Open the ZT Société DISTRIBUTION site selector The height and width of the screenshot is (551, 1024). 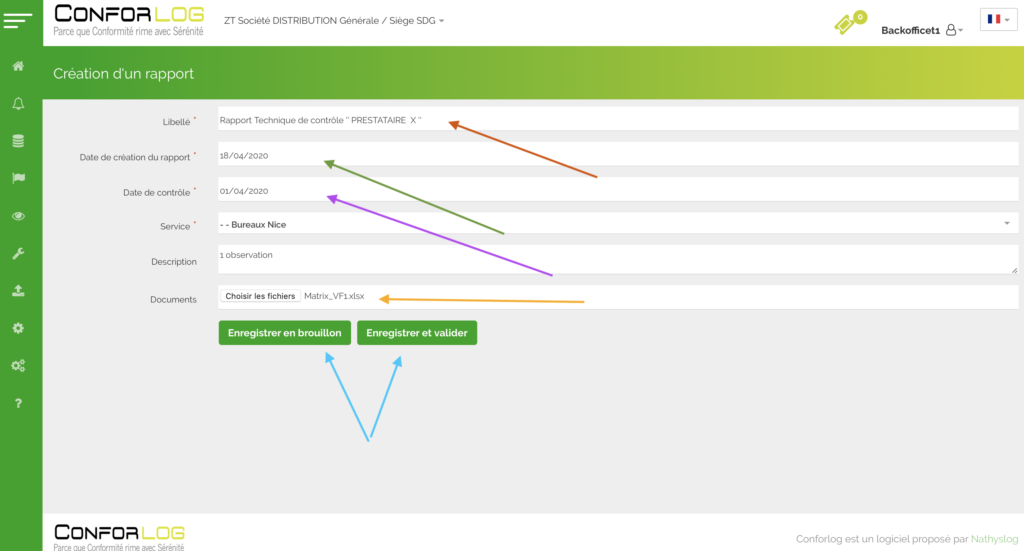334,20
